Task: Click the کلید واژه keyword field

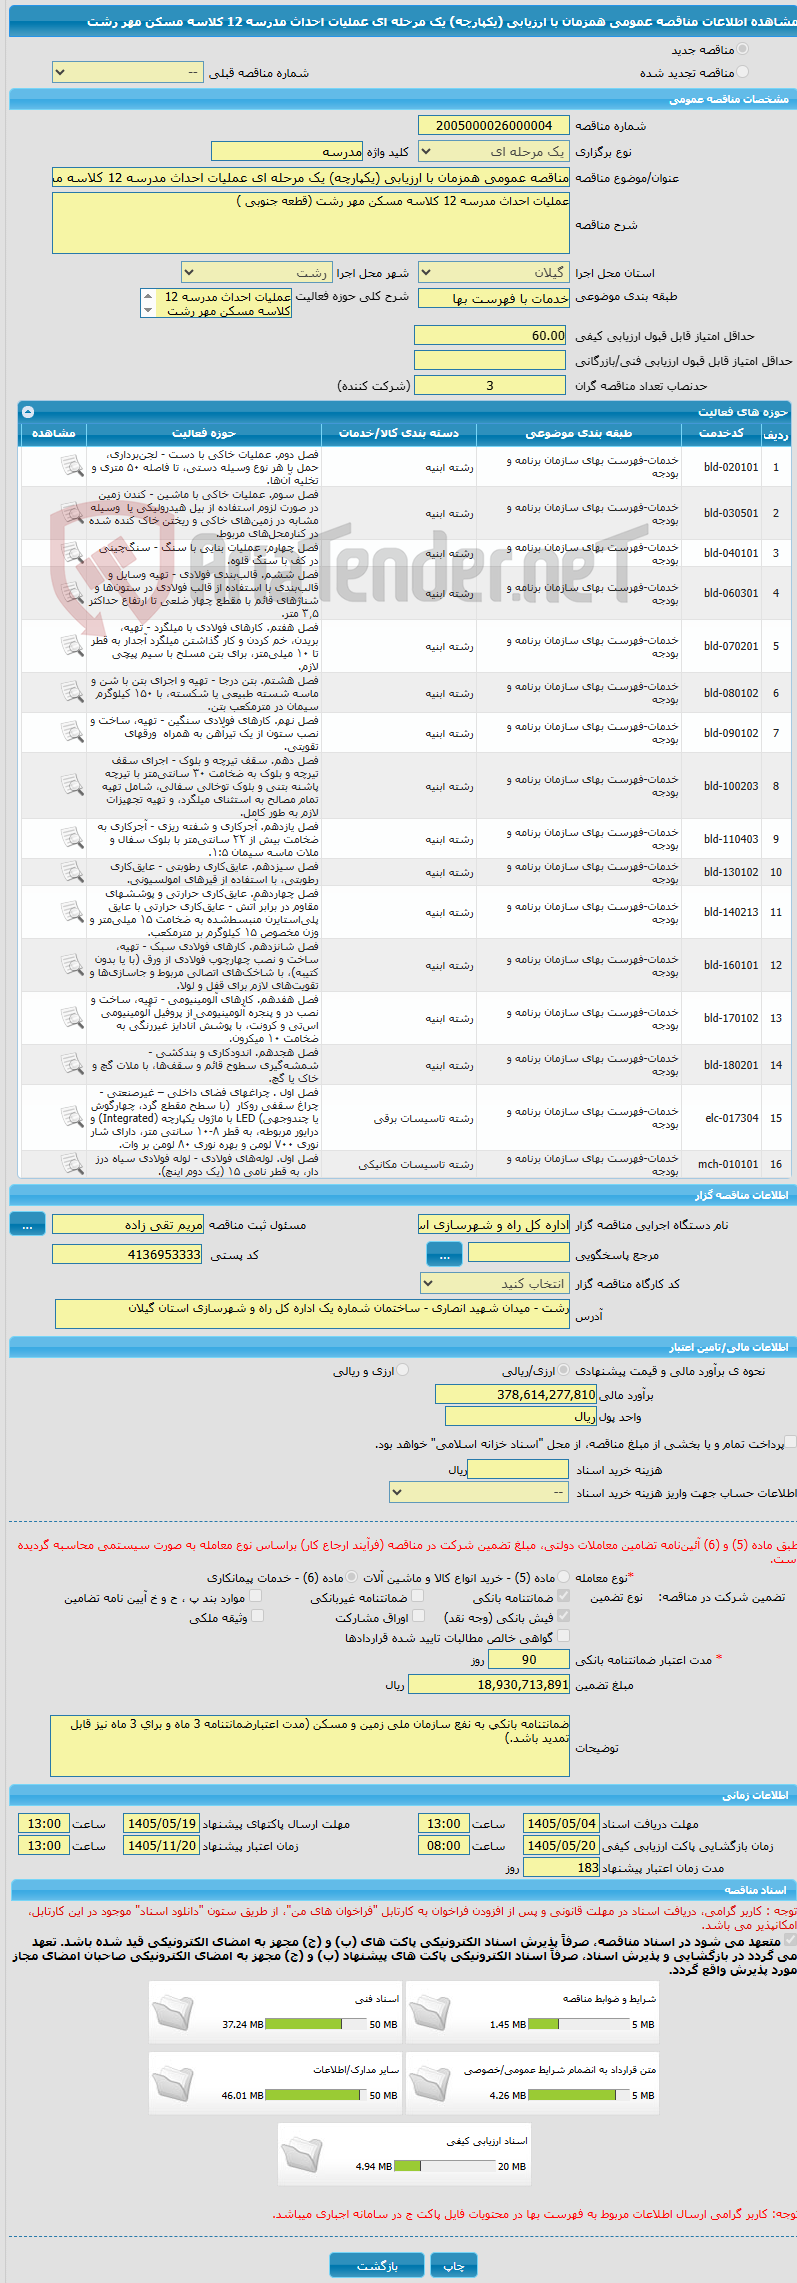Action: point(287,151)
